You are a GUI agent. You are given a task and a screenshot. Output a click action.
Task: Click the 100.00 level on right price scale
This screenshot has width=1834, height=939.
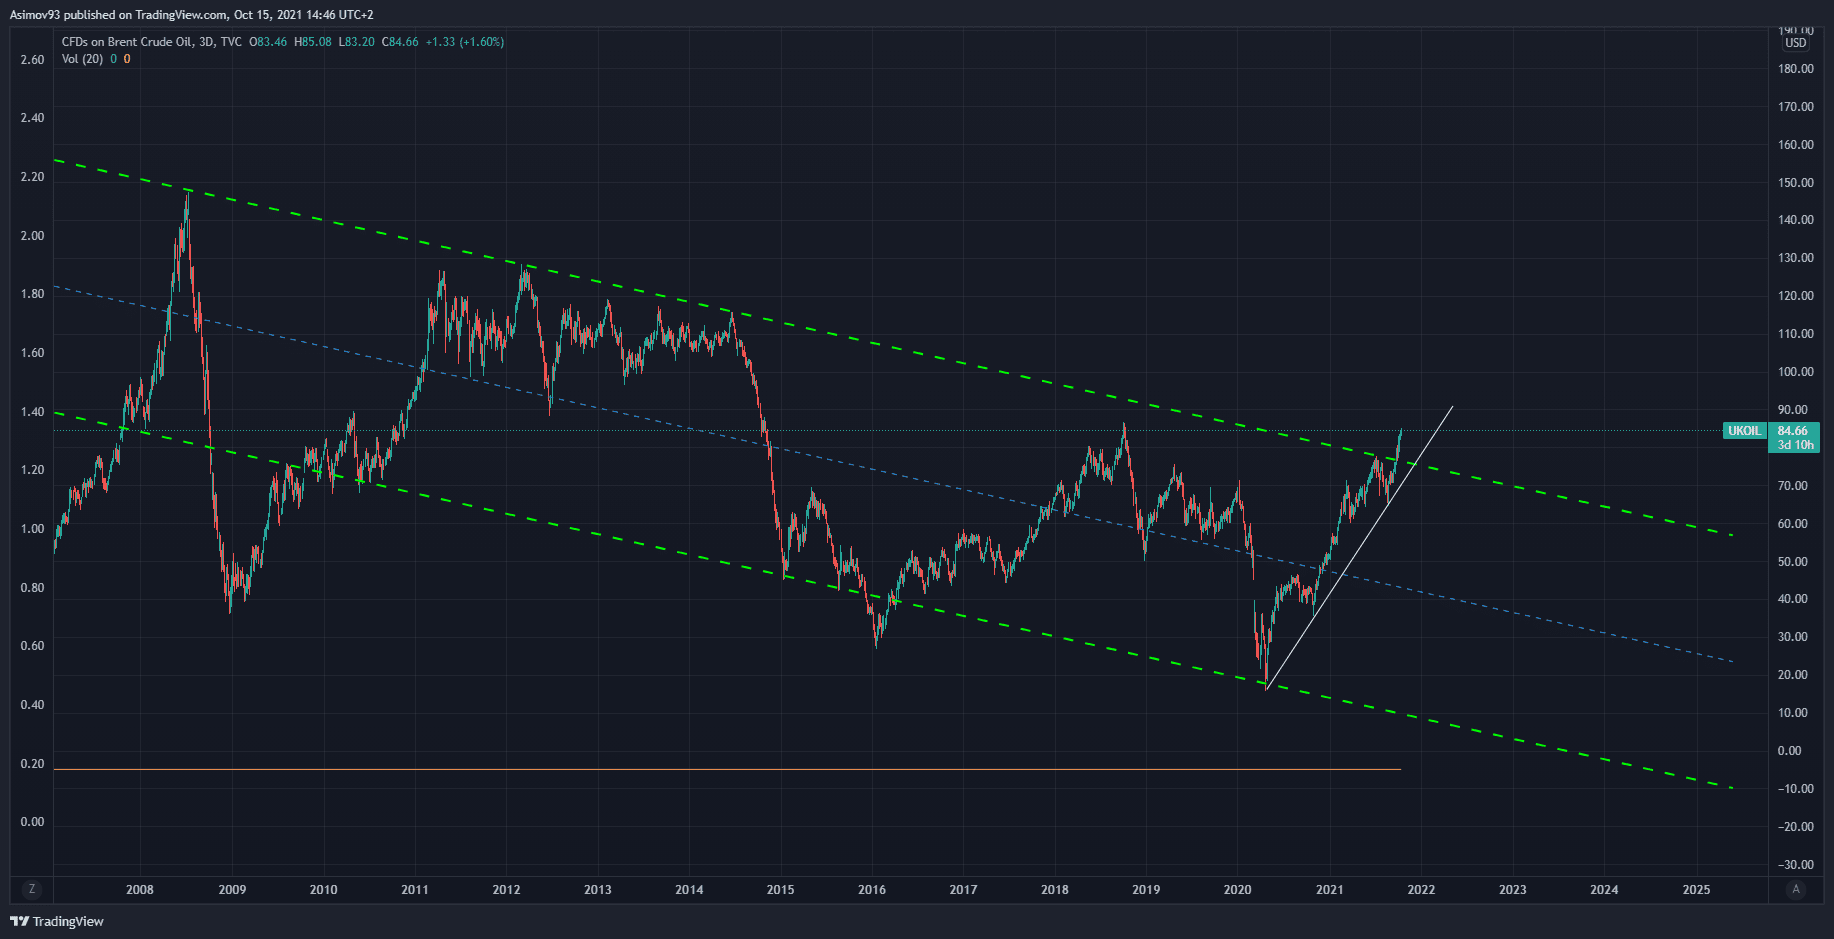click(x=1795, y=372)
